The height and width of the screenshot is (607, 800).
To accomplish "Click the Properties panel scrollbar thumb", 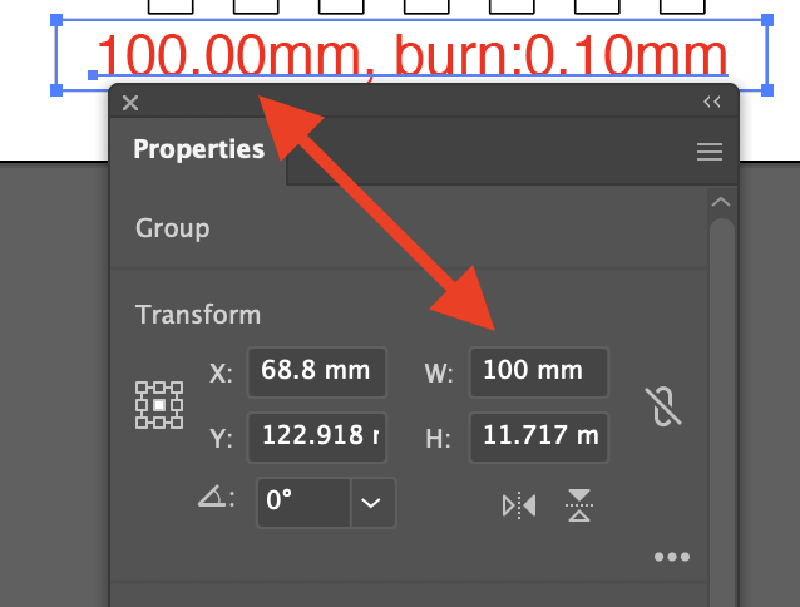I will pyautogui.click(x=721, y=412).
